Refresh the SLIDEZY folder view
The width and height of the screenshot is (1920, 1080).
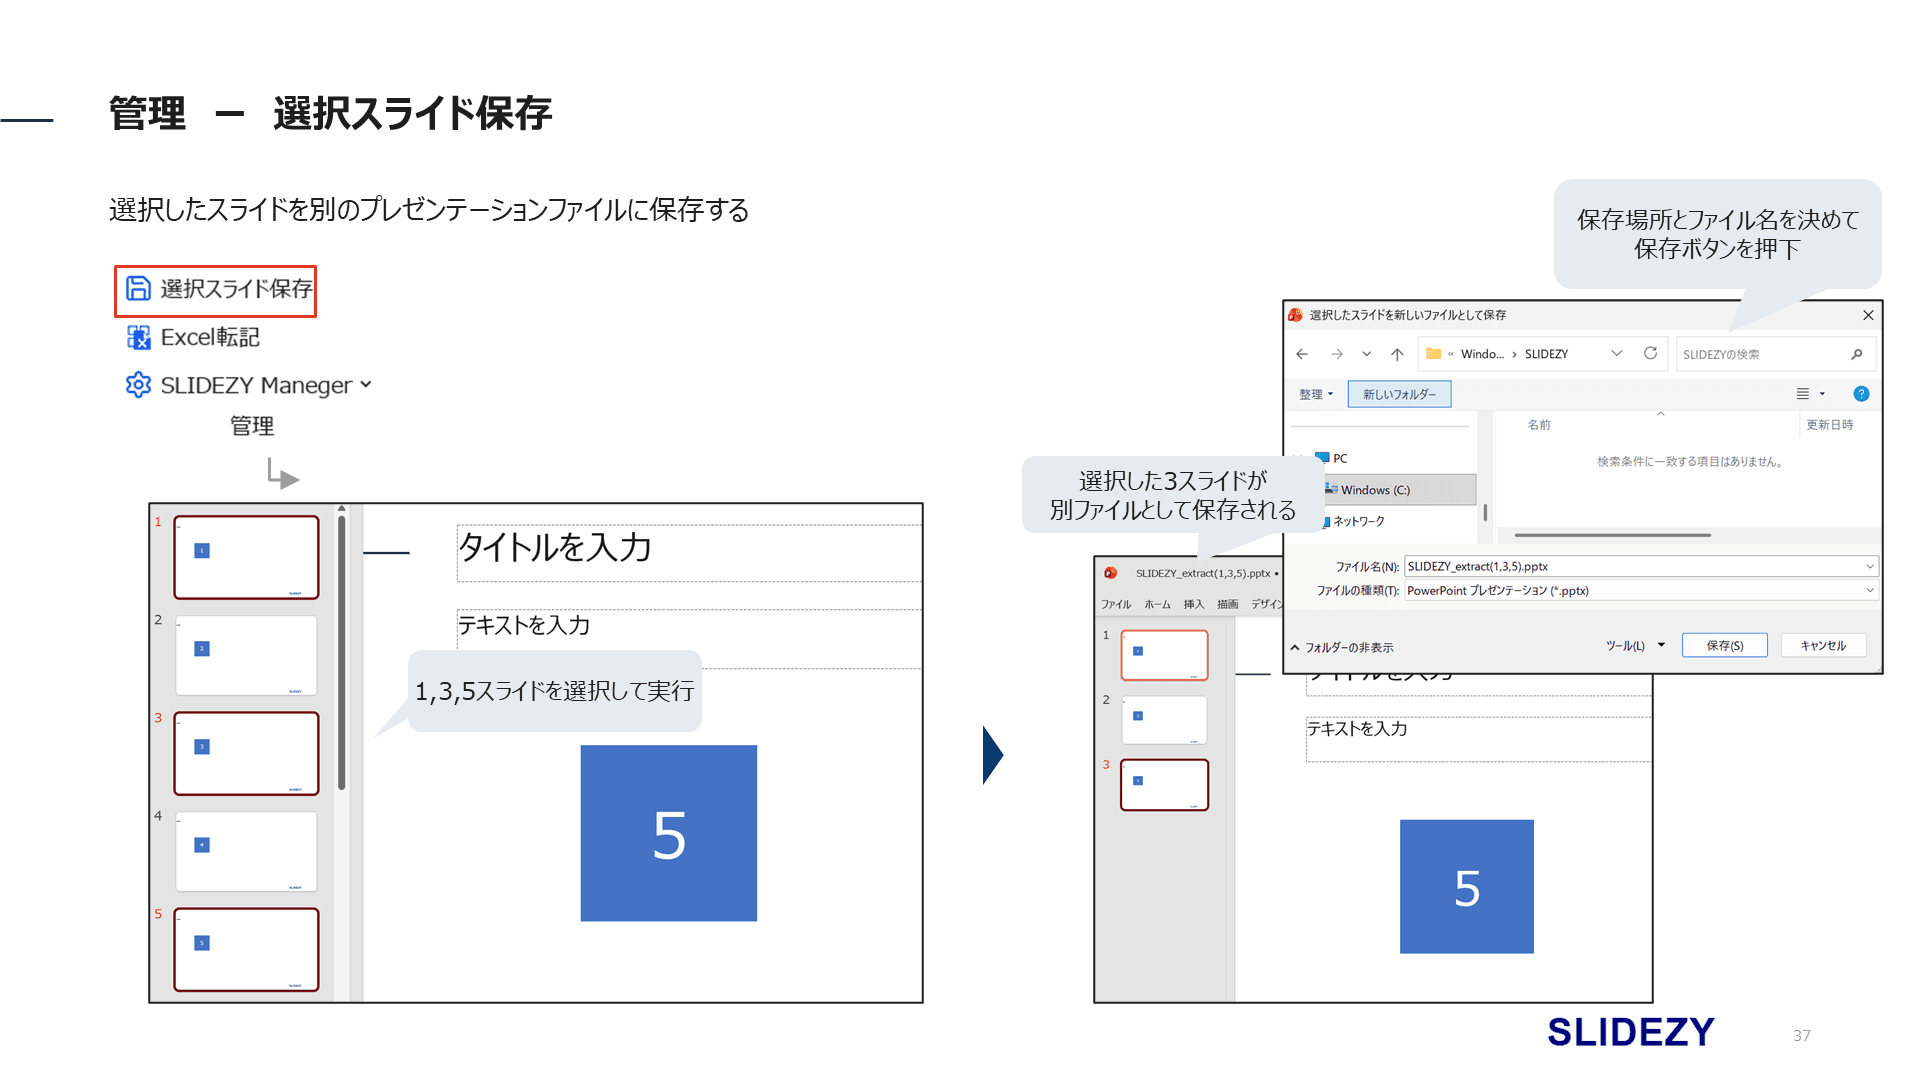(x=1650, y=353)
